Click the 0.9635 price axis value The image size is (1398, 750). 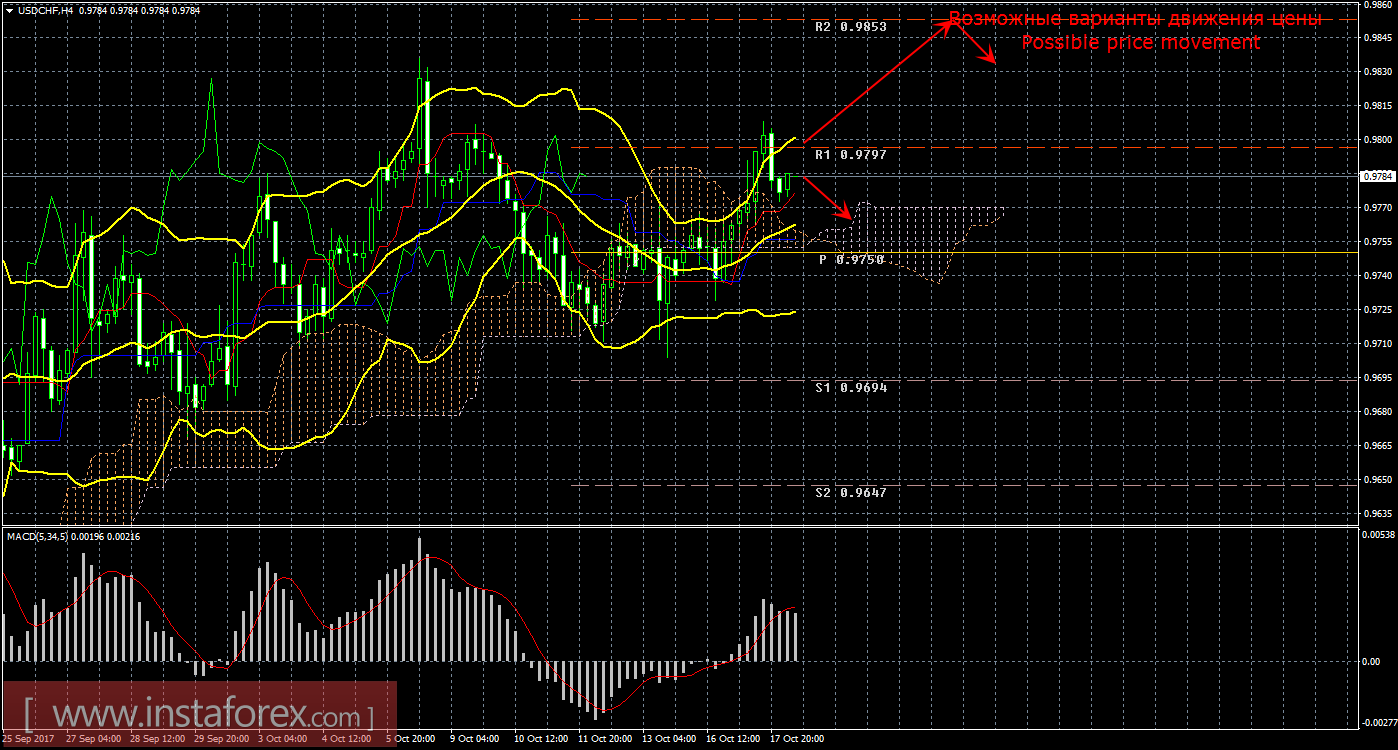(x=1377, y=514)
